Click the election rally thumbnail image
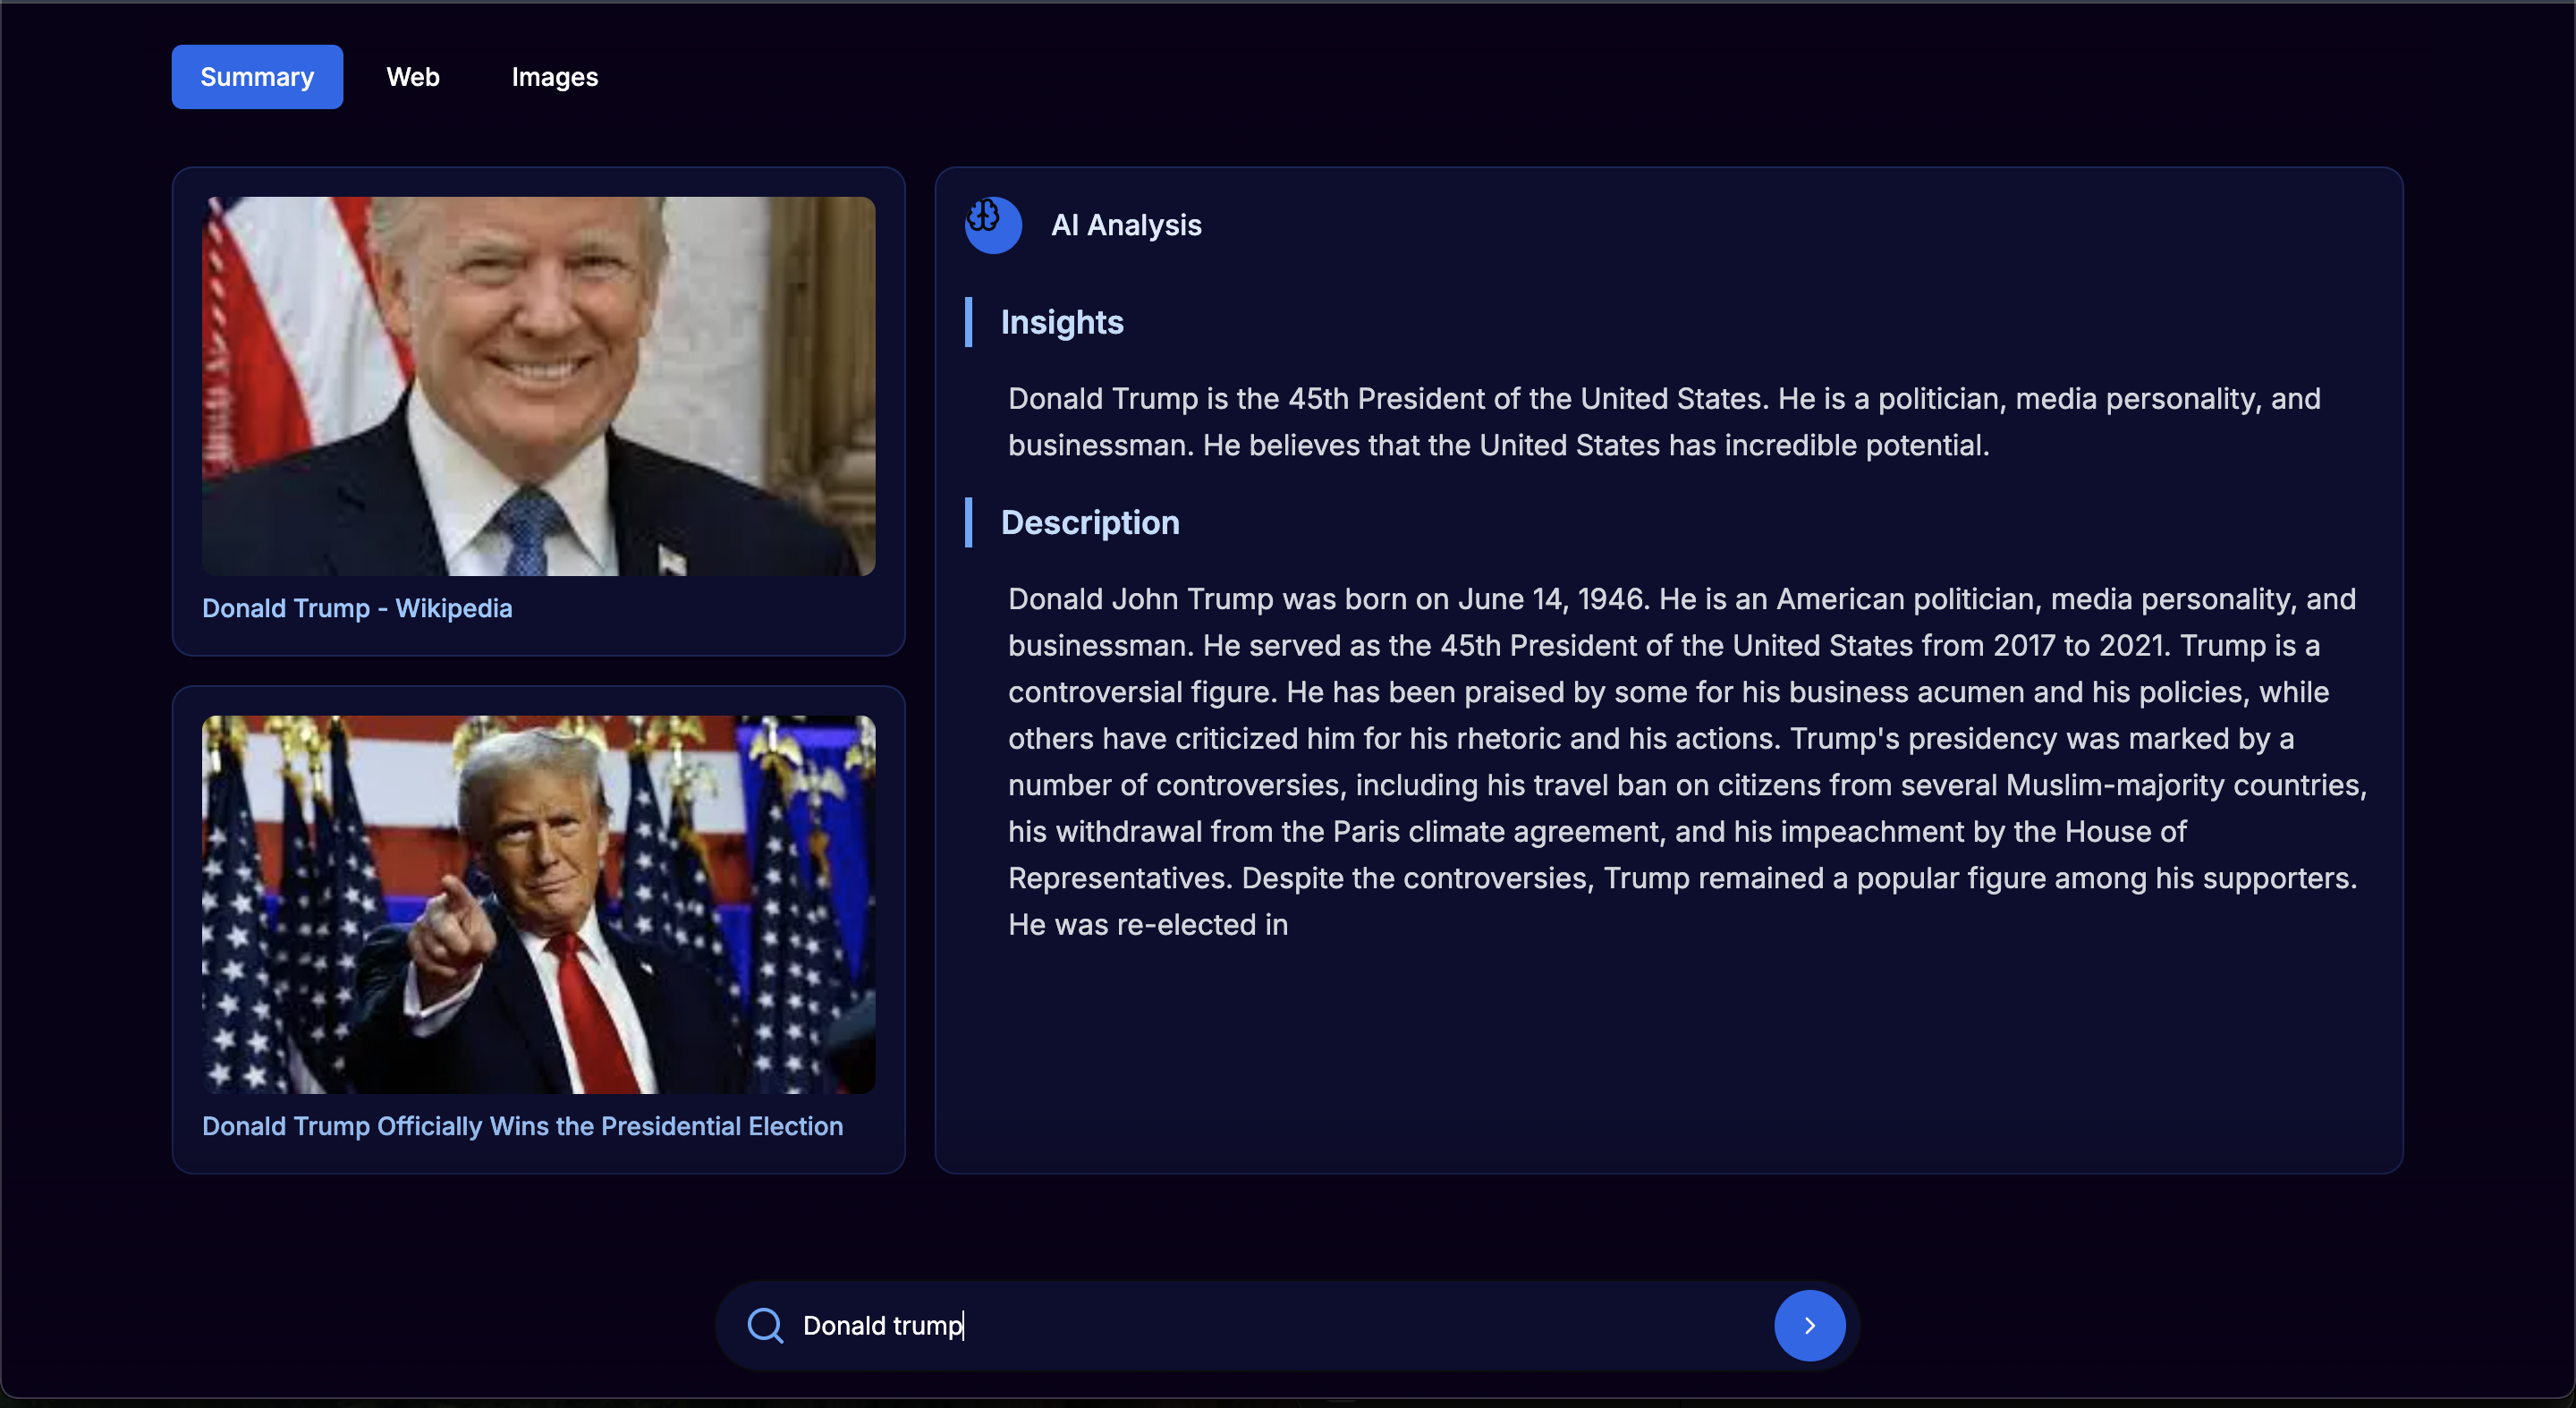Image resolution: width=2576 pixels, height=1408 pixels. point(538,904)
